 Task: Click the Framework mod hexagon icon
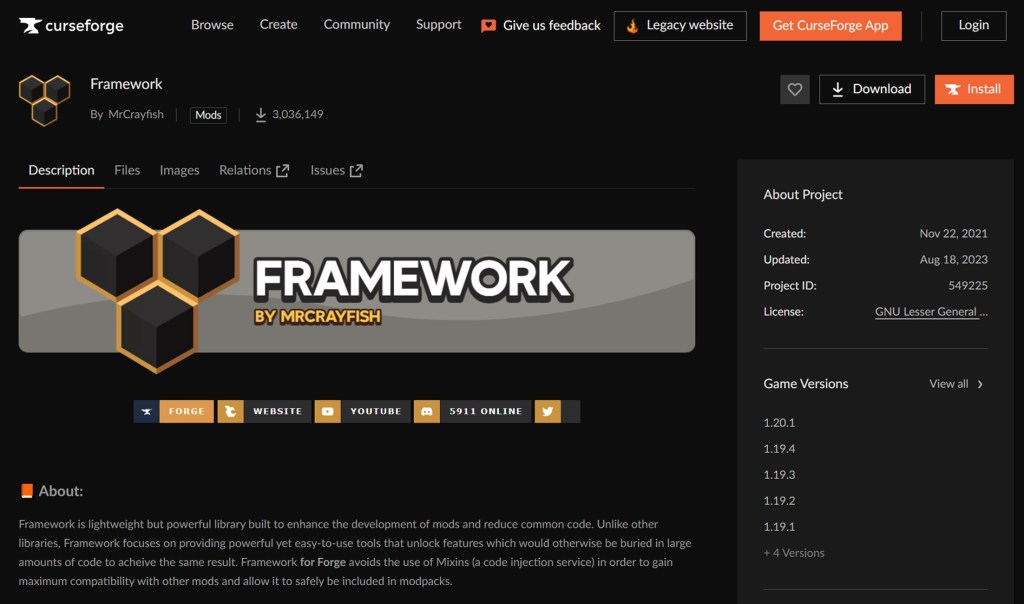point(44,100)
